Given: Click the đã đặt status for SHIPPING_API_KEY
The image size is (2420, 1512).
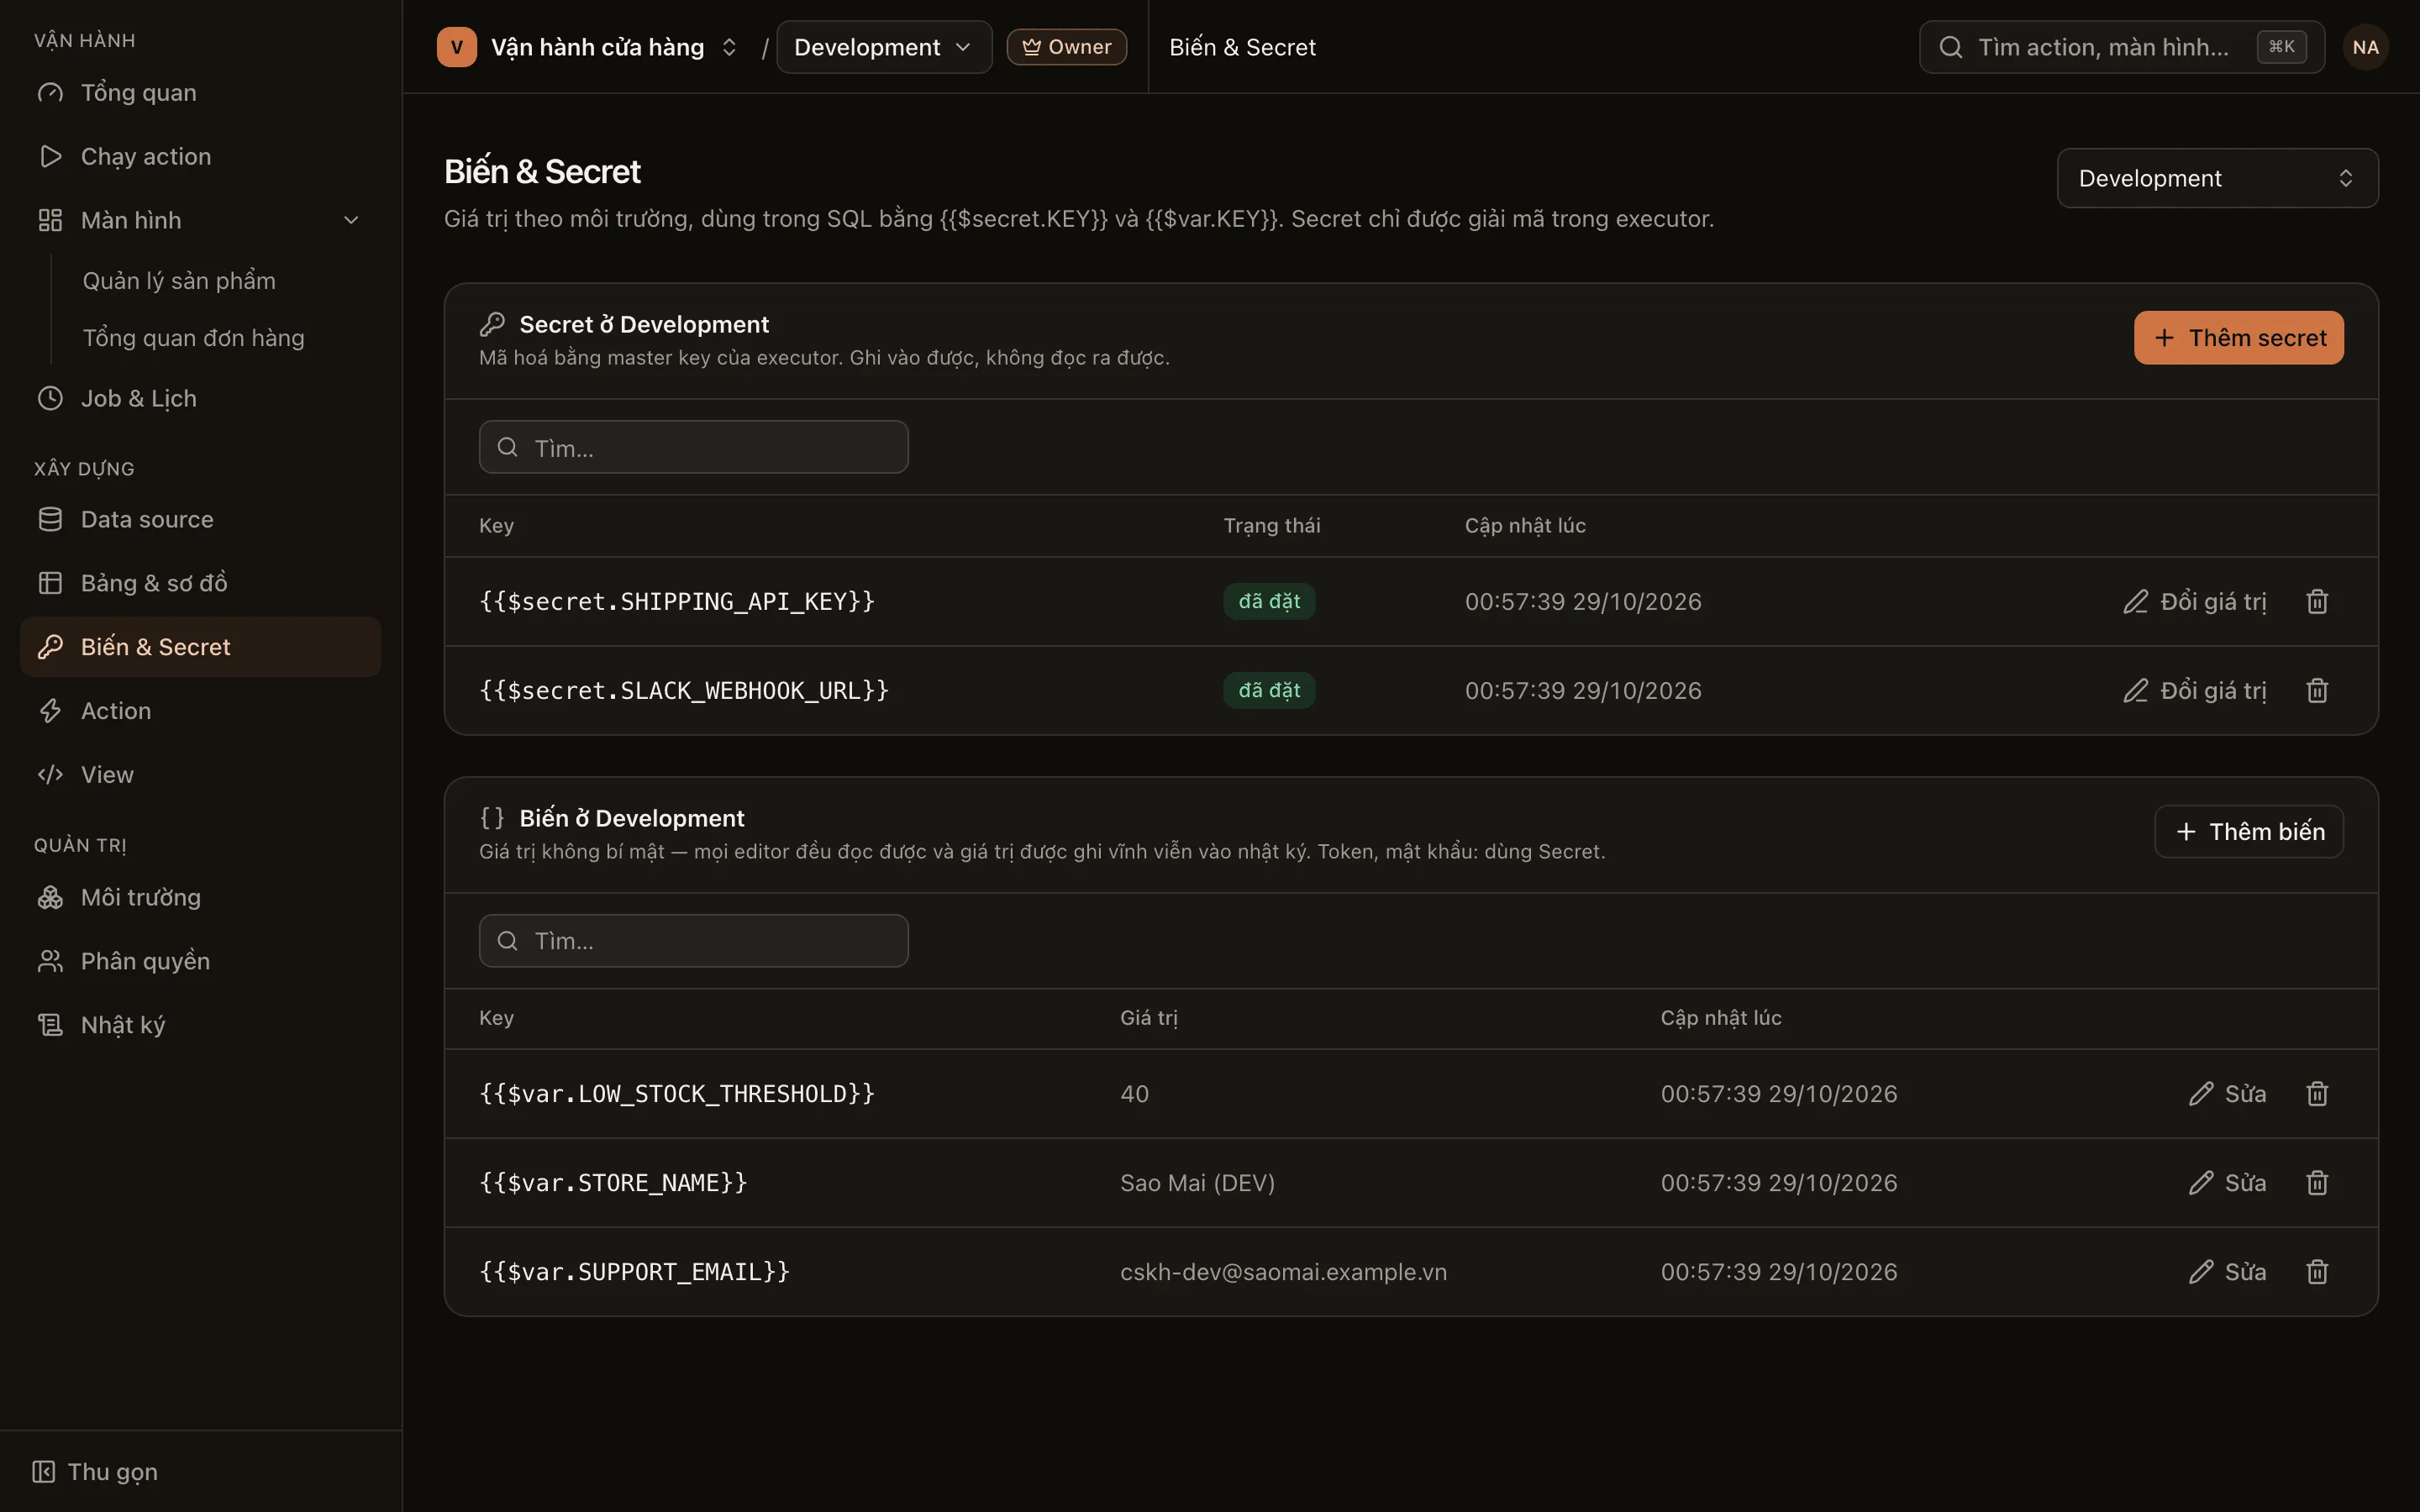Looking at the screenshot, I should tap(1269, 601).
